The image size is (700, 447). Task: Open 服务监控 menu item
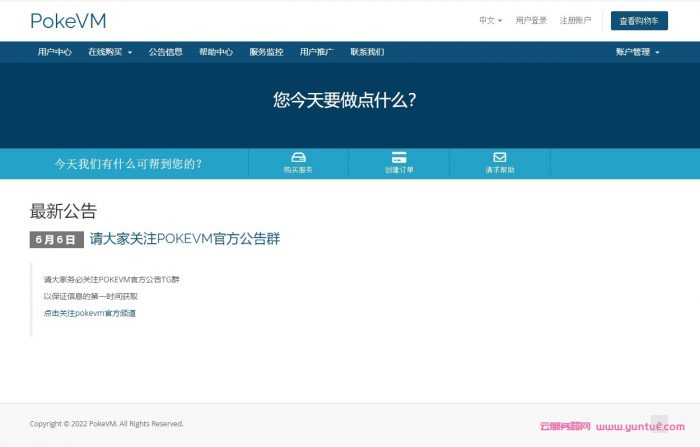pos(266,52)
